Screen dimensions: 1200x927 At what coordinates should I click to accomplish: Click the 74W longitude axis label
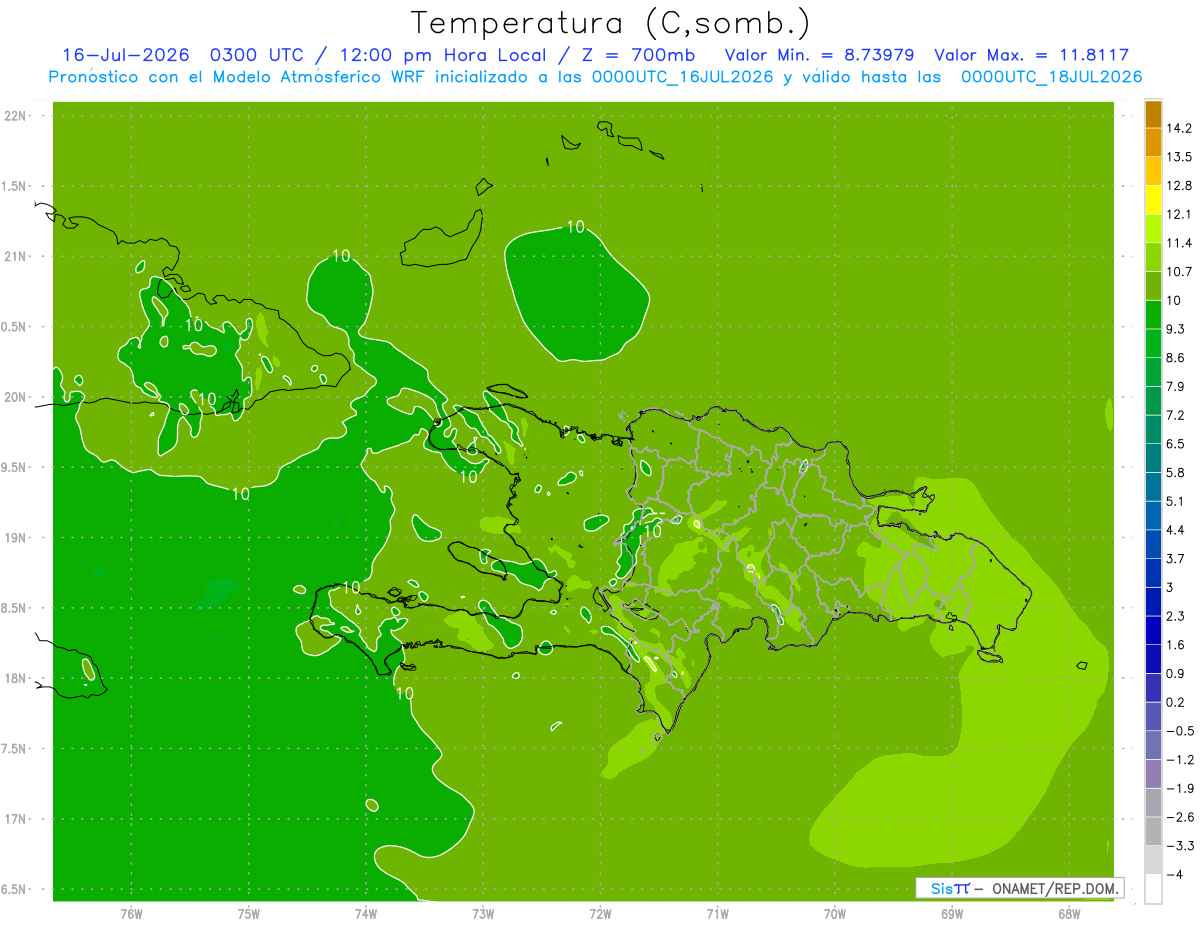pos(366,913)
